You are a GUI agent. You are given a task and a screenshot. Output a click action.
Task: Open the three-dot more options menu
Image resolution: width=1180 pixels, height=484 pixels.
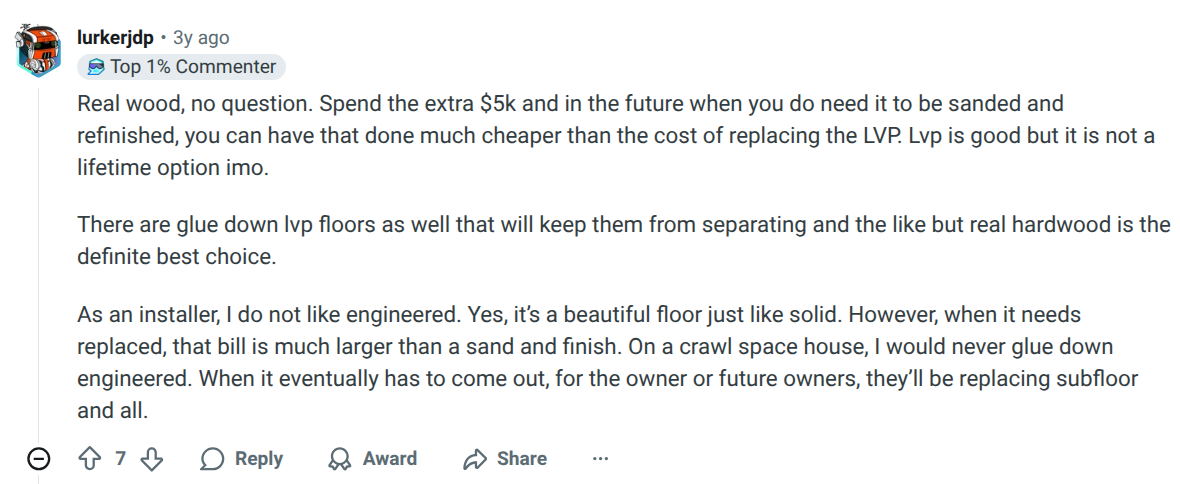600,459
